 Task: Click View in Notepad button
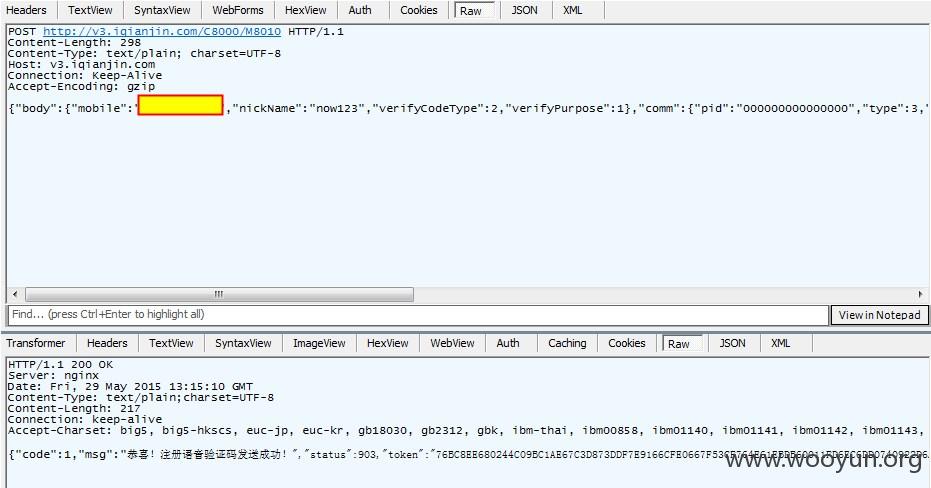point(879,315)
